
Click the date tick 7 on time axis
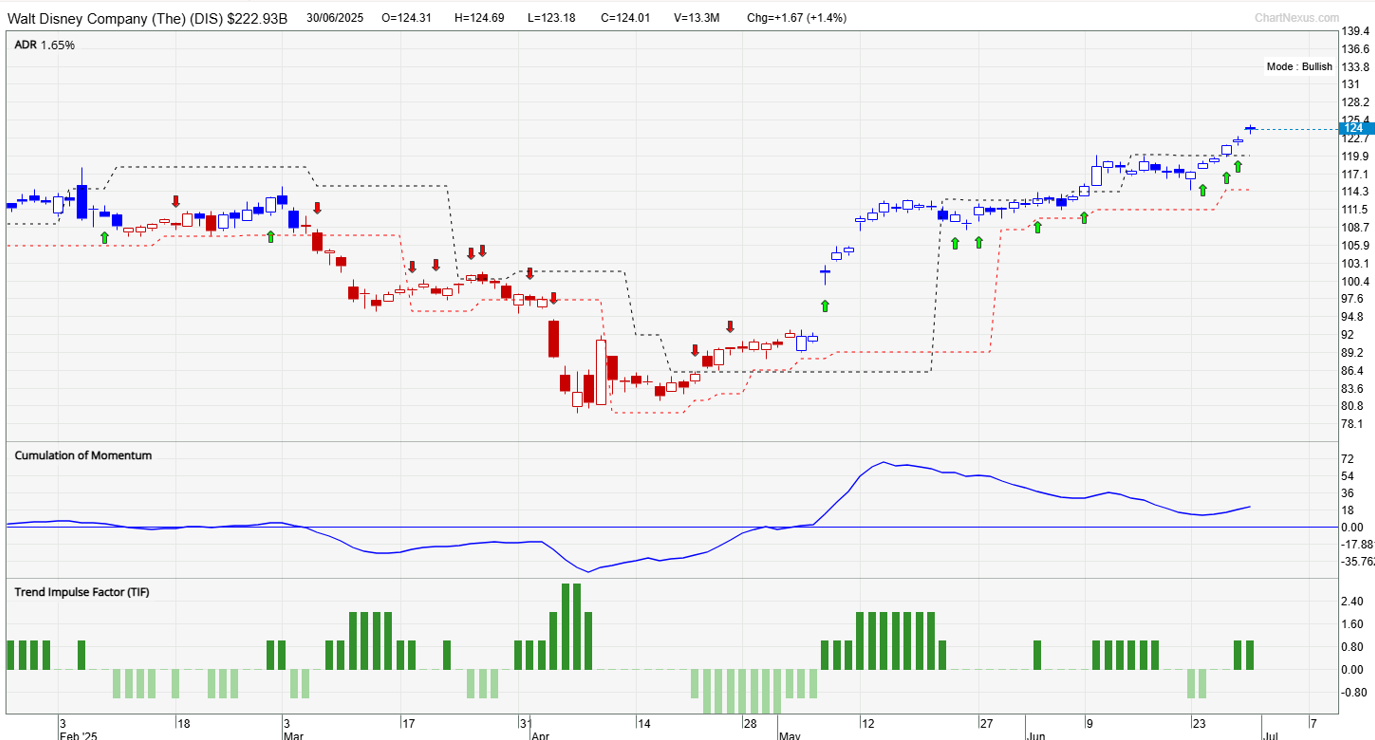coord(1312,722)
